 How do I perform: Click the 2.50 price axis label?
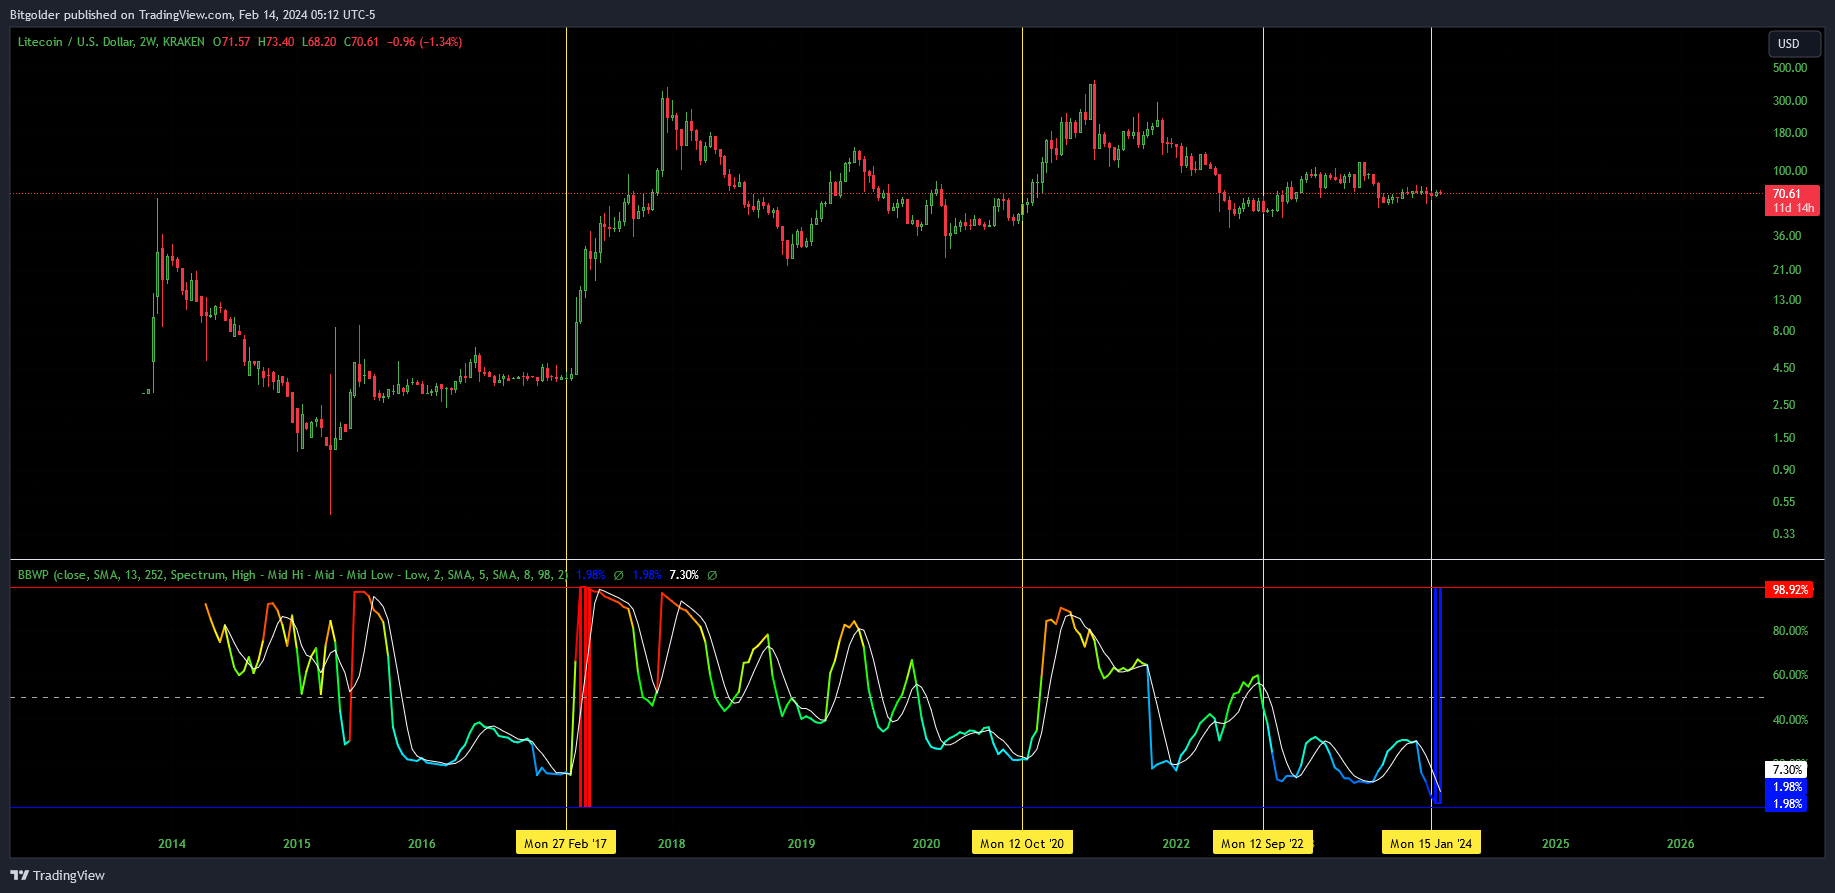(x=1784, y=405)
